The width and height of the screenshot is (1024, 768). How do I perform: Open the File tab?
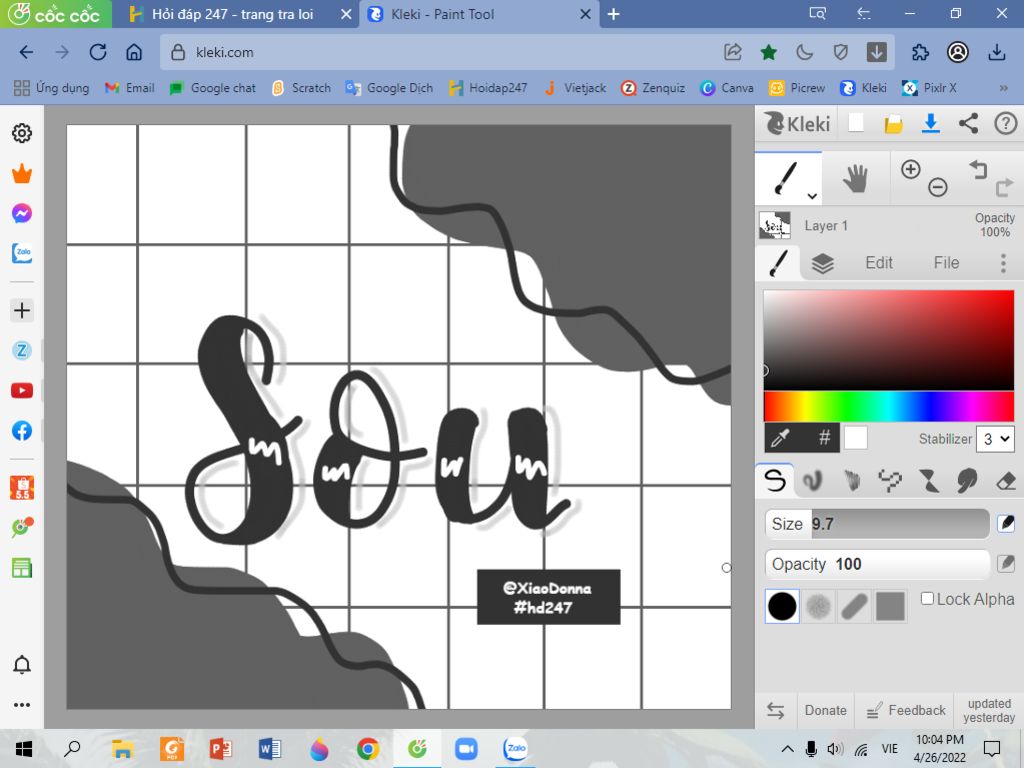[x=946, y=263]
